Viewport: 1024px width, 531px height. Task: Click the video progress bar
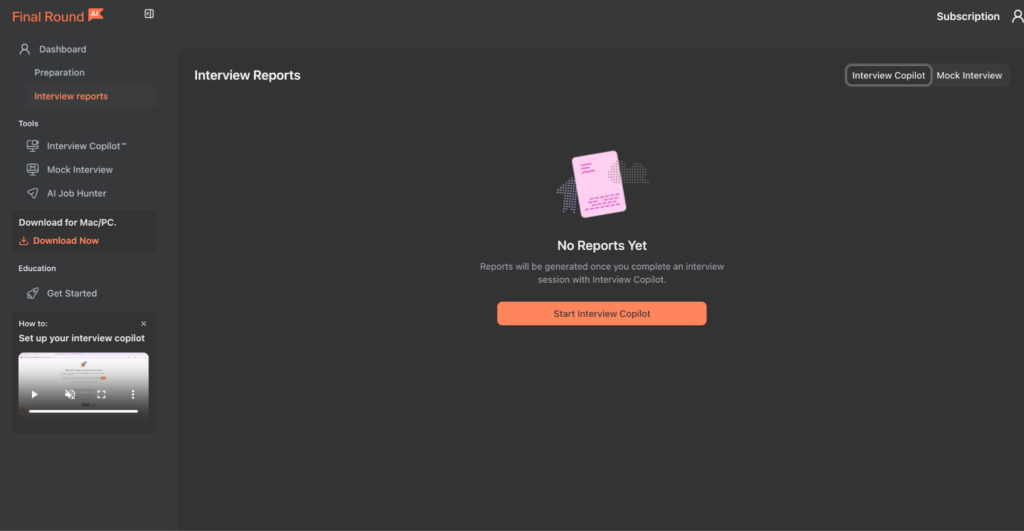click(x=84, y=411)
